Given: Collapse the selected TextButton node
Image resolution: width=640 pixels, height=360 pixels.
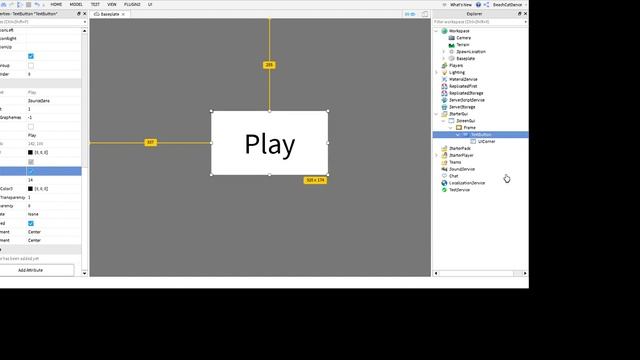Looking at the screenshot, I should click(458, 135).
